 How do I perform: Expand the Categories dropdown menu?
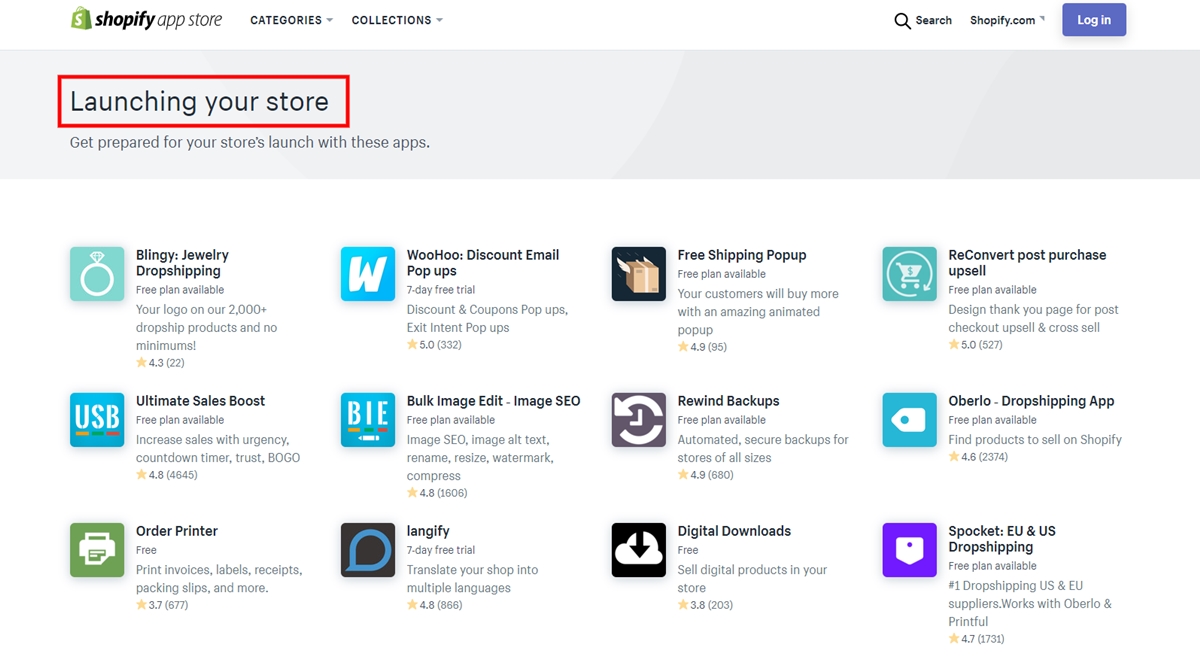(291, 20)
